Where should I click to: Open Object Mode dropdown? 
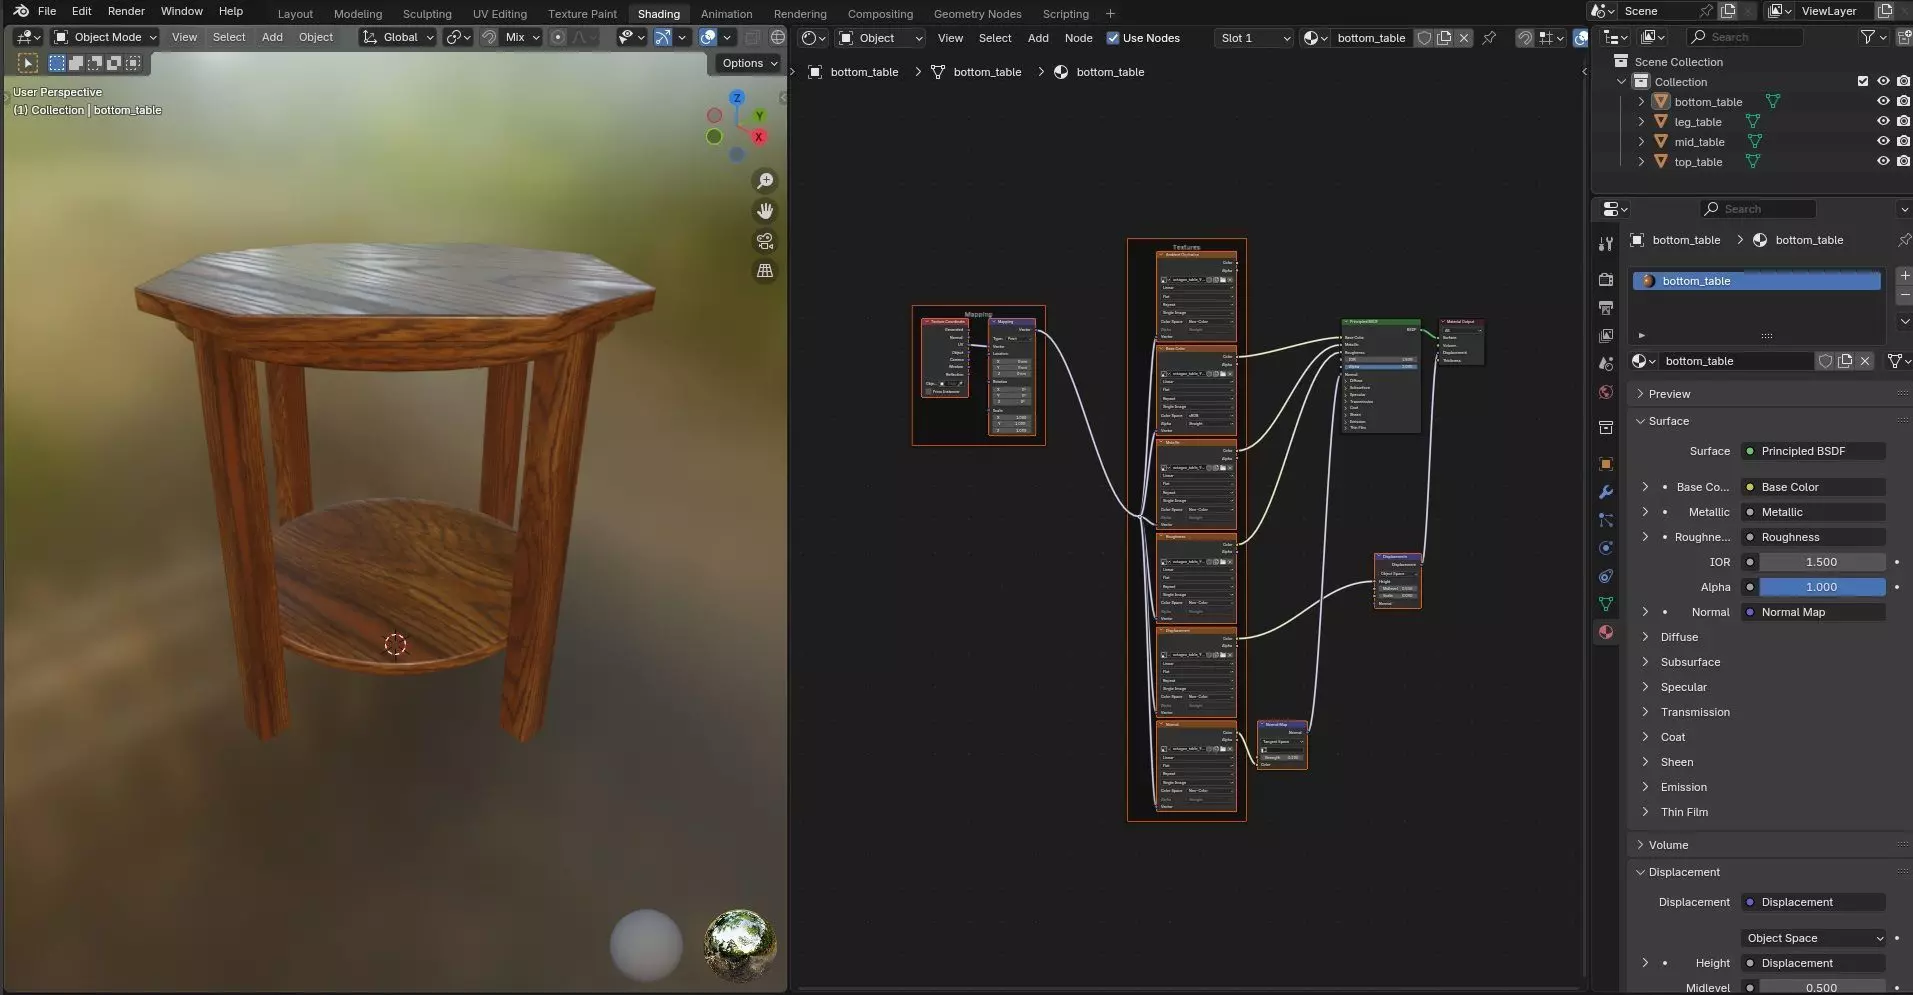click(x=105, y=37)
